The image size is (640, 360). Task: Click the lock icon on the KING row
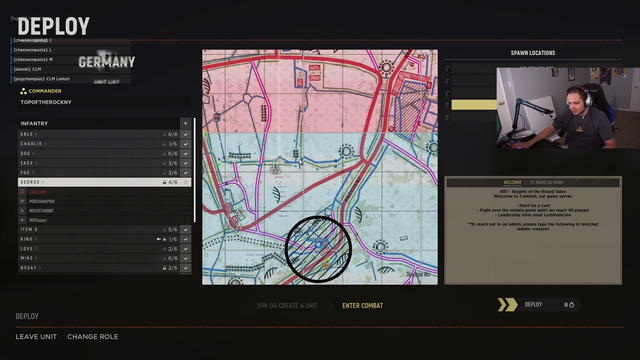(164, 239)
